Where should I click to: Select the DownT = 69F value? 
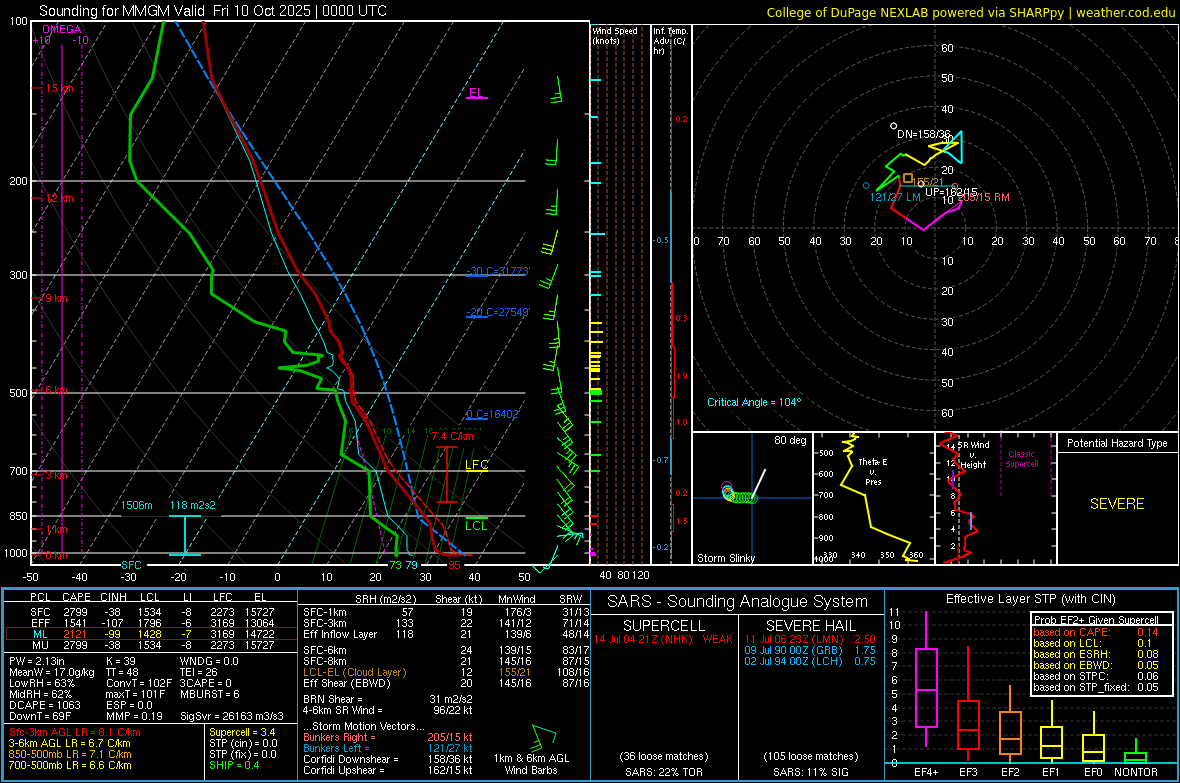click(40, 716)
